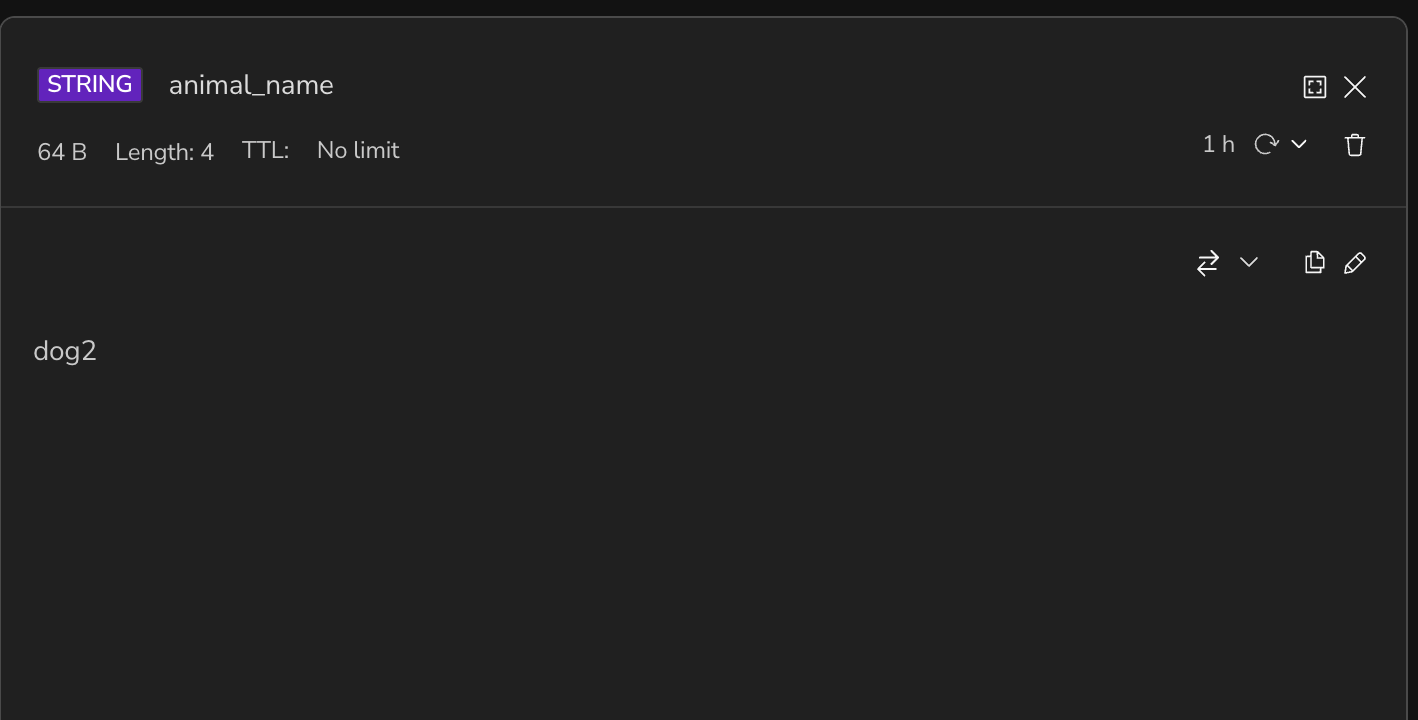
Task: Edit the TTL value showing No limit
Action: (358, 151)
